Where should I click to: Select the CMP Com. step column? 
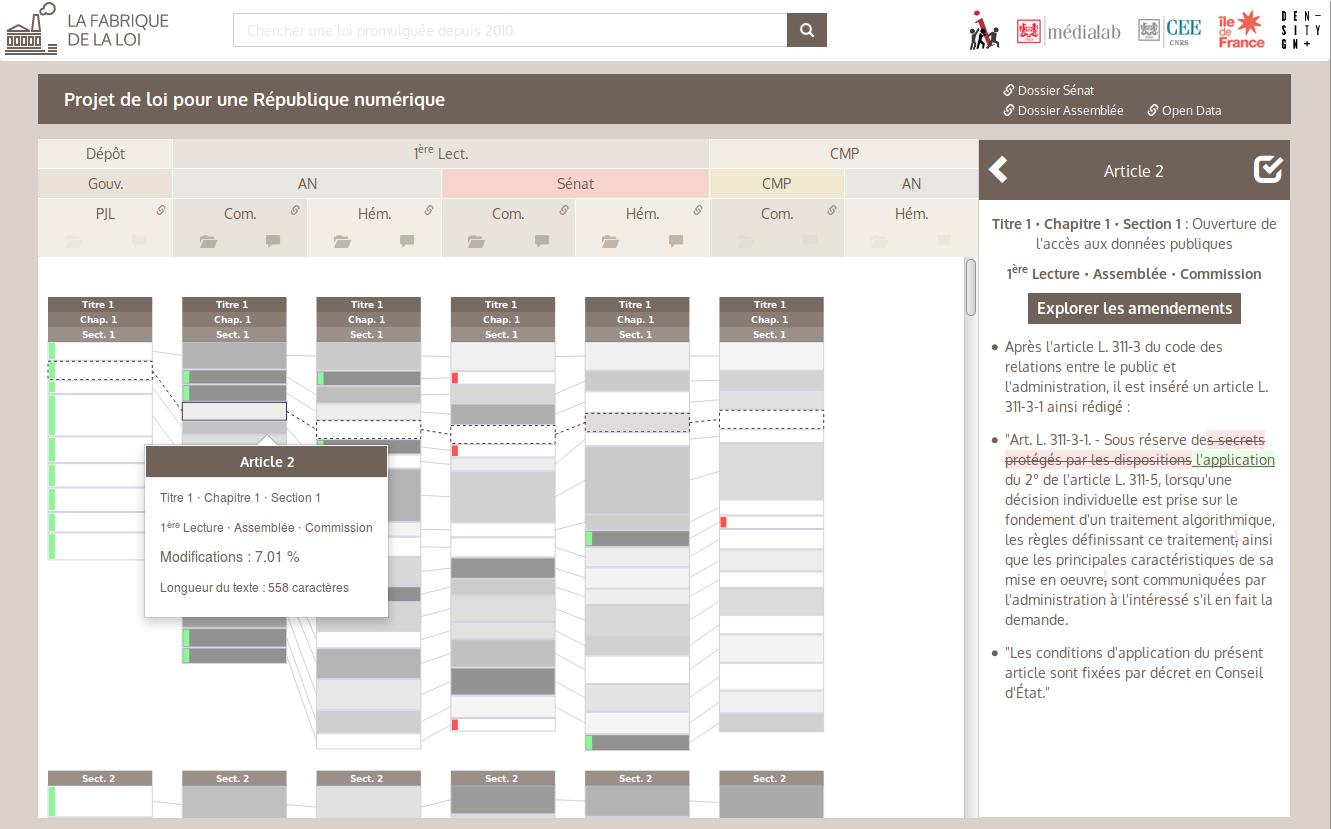click(x=776, y=214)
